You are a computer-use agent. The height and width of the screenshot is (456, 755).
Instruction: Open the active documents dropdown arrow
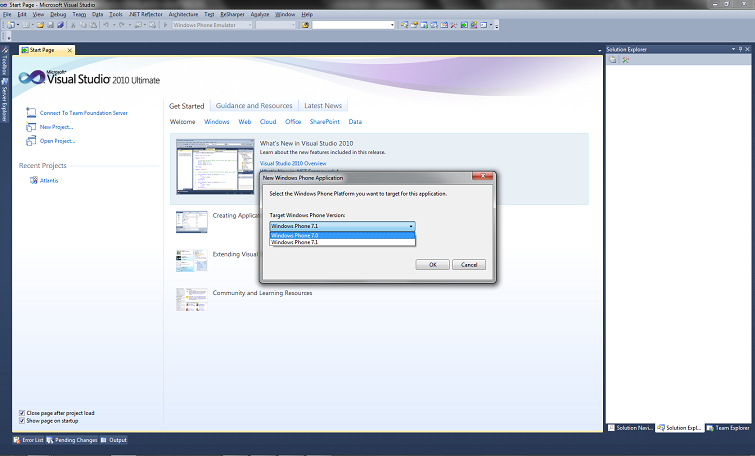599,50
